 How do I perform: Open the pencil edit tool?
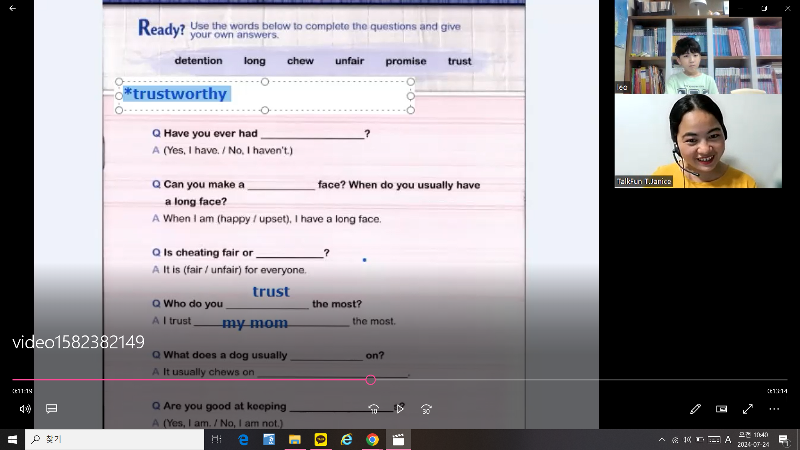point(695,408)
